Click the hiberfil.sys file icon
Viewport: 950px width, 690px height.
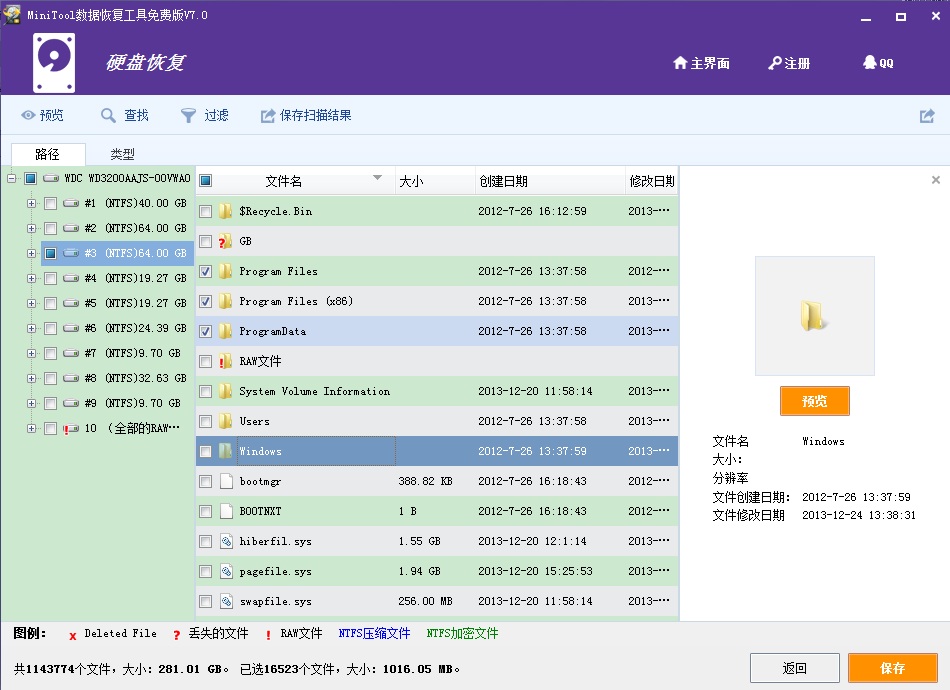tap(226, 541)
